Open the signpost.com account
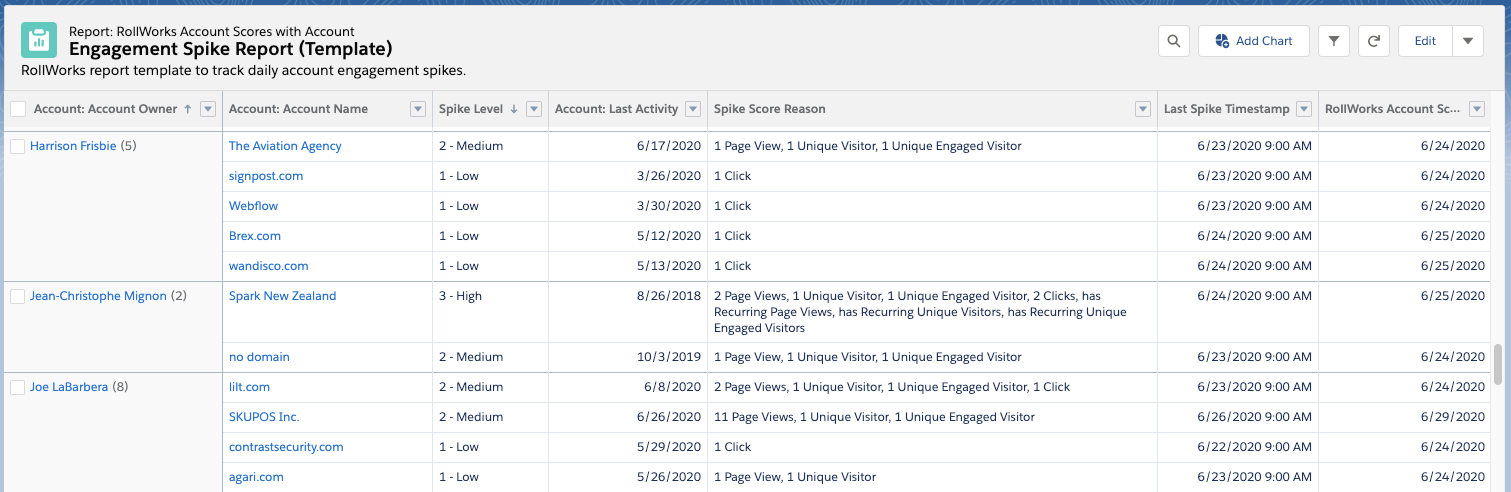Image resolution: width=1511 pixels, height=492 pixels. 266,176
